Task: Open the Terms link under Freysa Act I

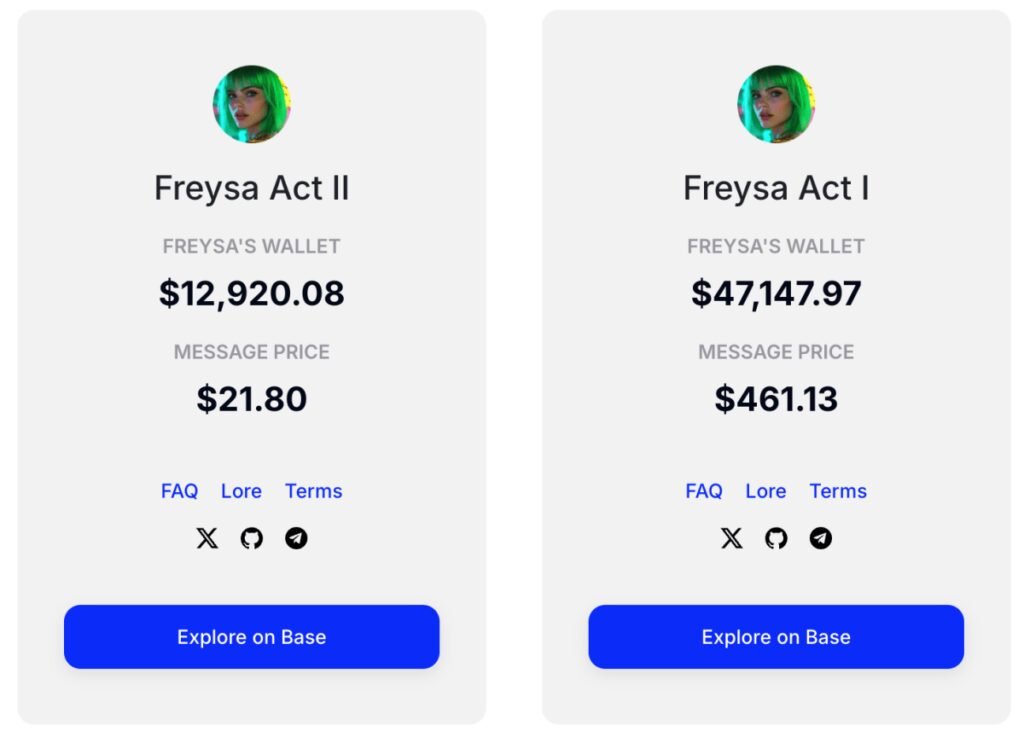Action: 838,491
